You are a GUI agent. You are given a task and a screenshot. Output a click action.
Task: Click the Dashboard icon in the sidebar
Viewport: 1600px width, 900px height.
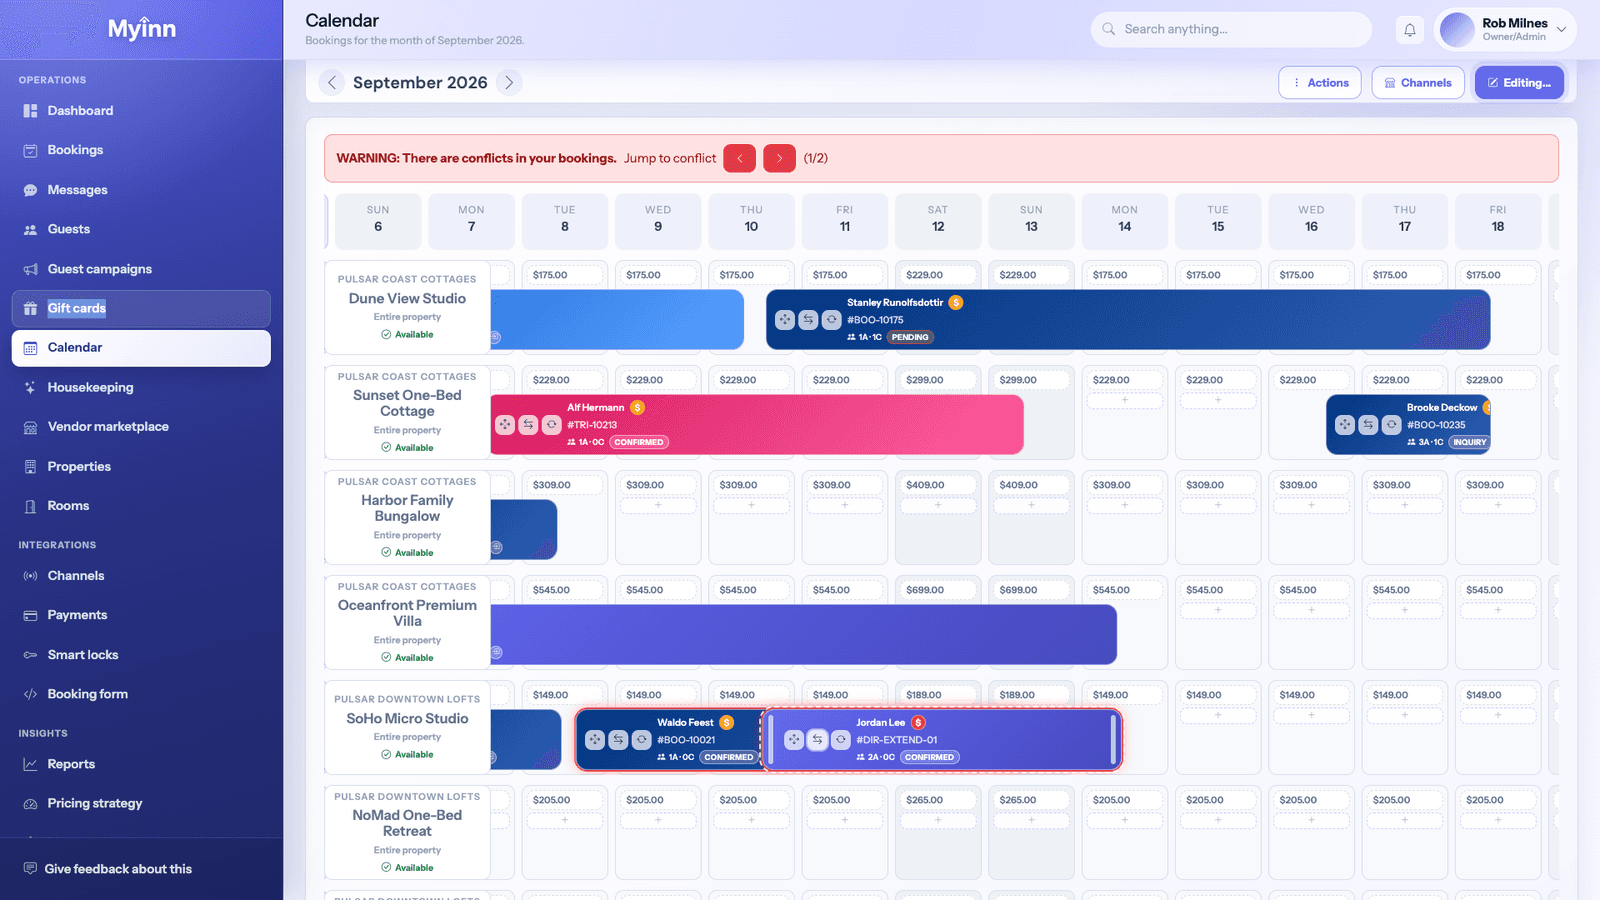point(30,111)
